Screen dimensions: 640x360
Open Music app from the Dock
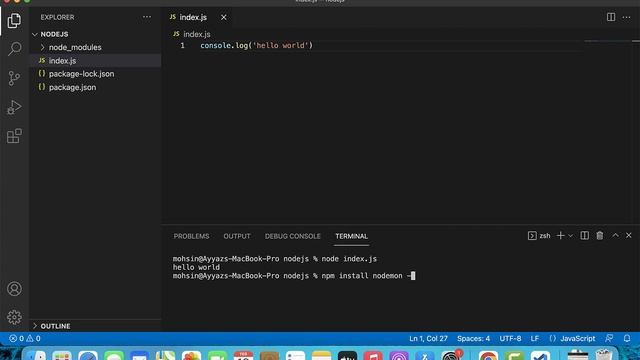tap(373, 356)
